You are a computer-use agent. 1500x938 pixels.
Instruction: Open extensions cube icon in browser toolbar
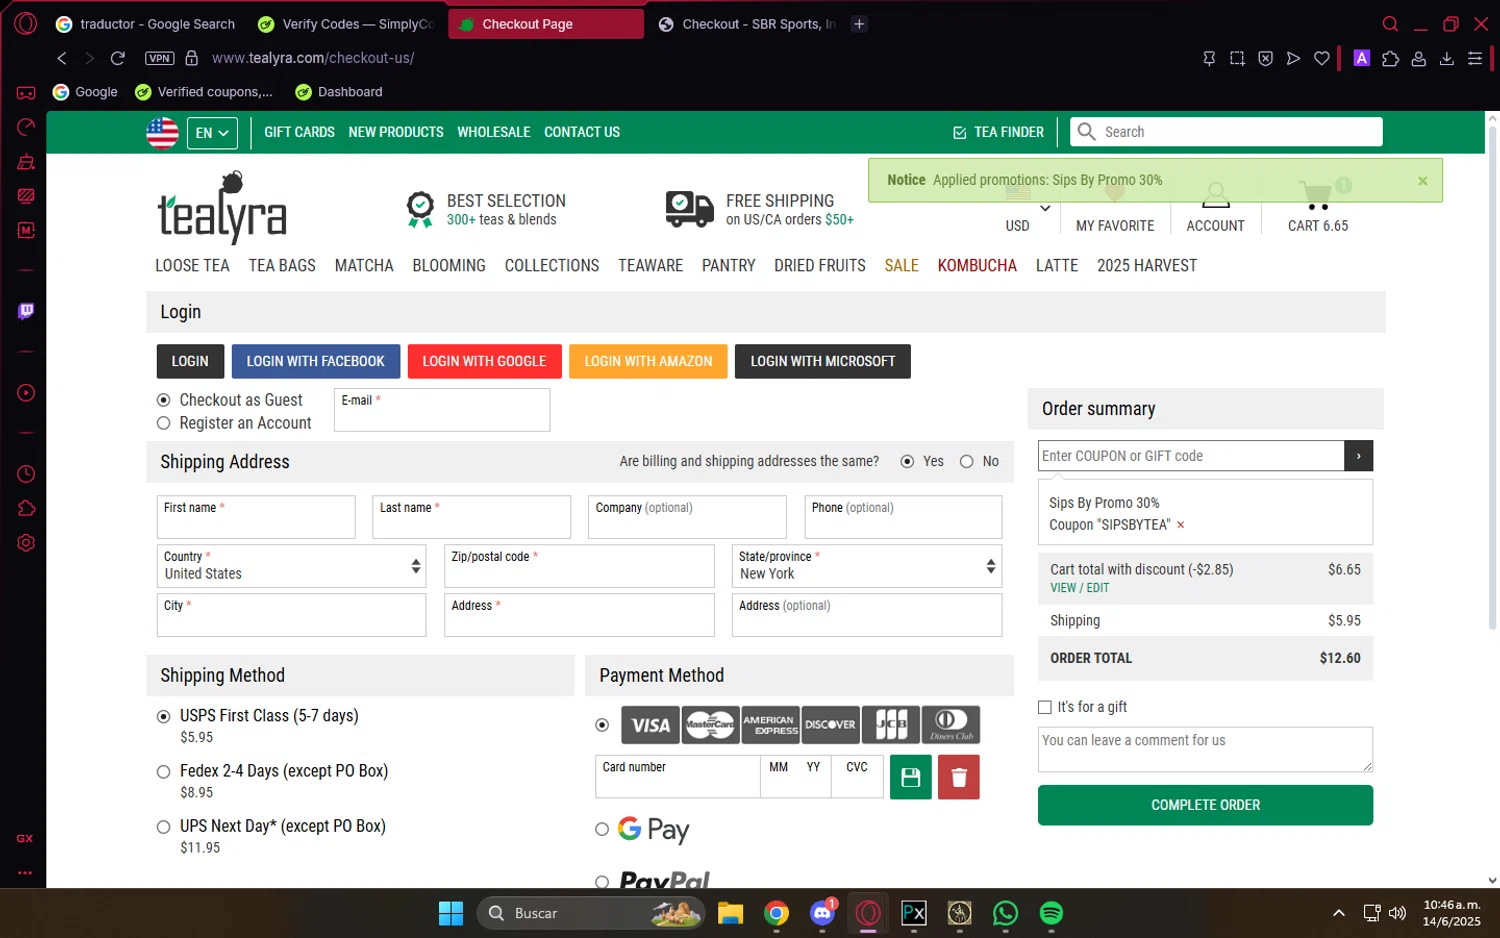(1390, 58)
